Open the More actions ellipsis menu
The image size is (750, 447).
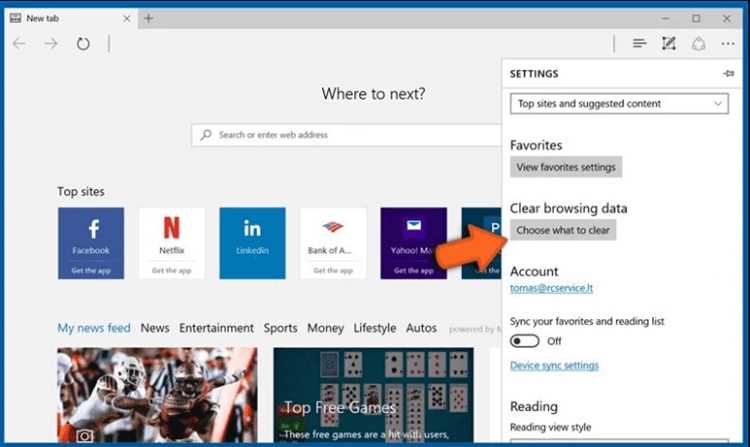pos(728,44)
